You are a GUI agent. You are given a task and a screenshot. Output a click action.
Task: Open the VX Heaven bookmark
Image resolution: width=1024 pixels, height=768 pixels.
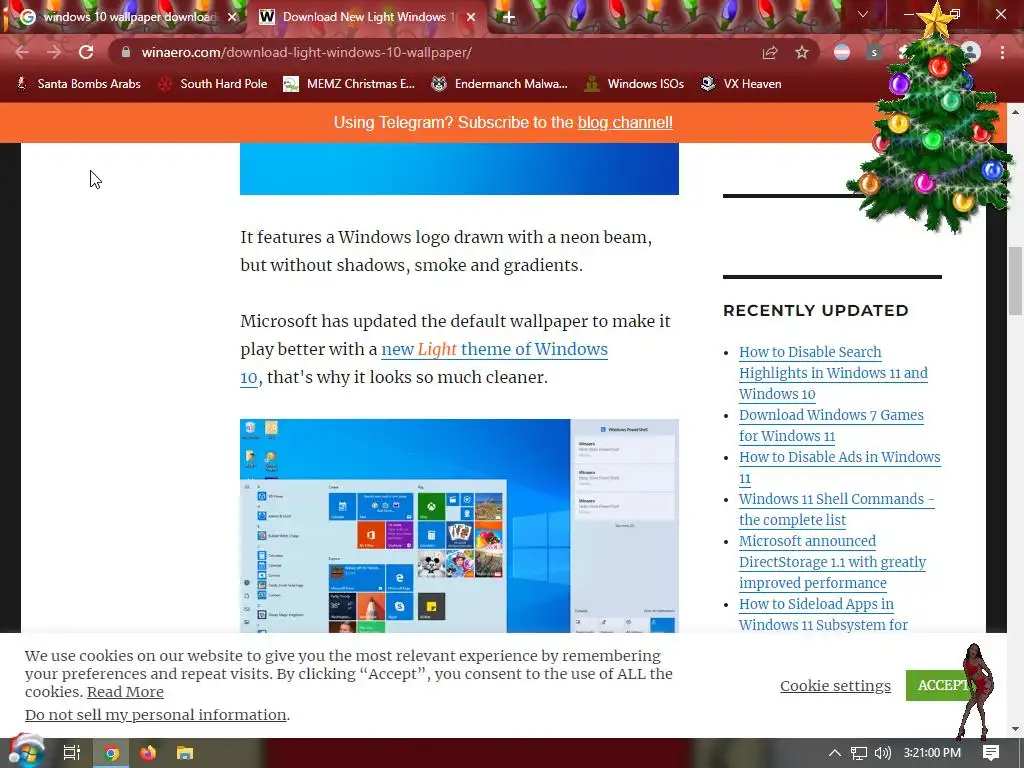pyautogui.click(x=741, y=84)
